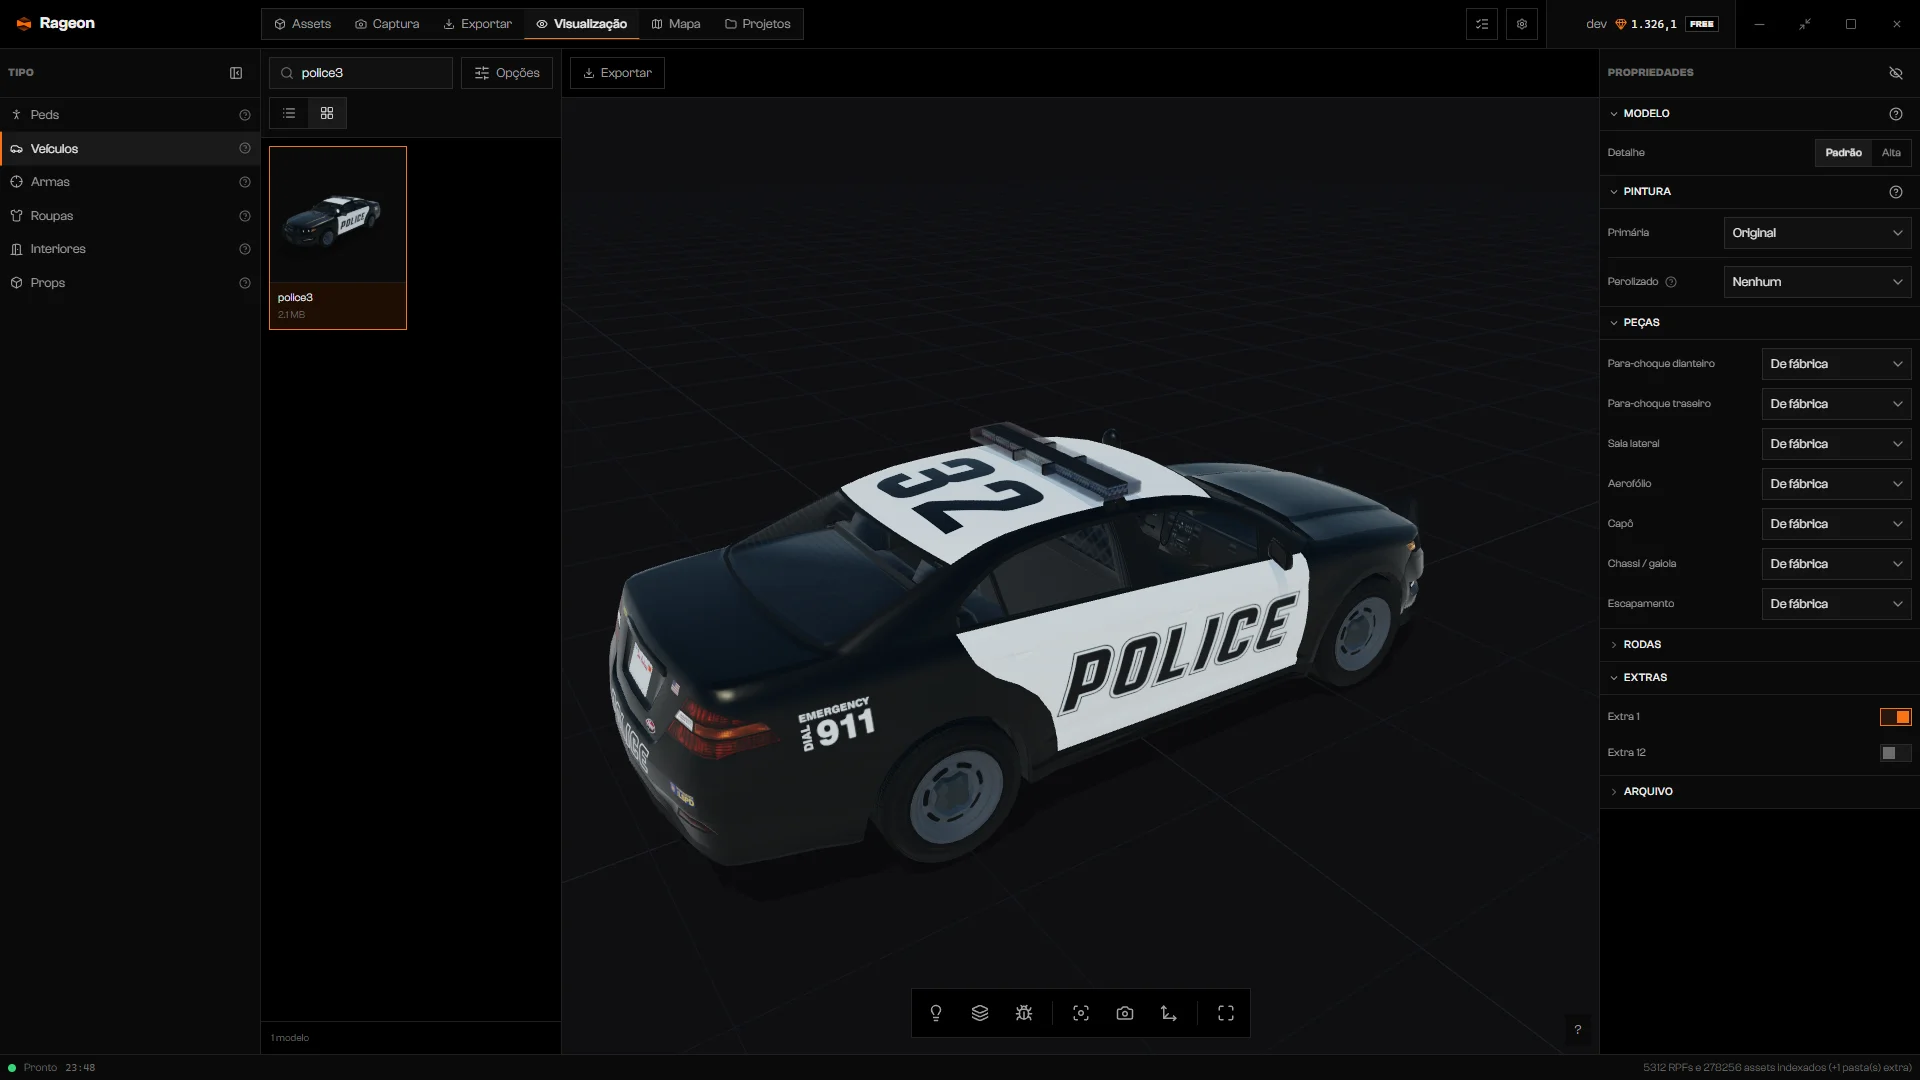Open the question mark help in viewport corner
The height and width of the screenshot is (1080, 1920).
pyautogui.click(x=1578, y=1030)
